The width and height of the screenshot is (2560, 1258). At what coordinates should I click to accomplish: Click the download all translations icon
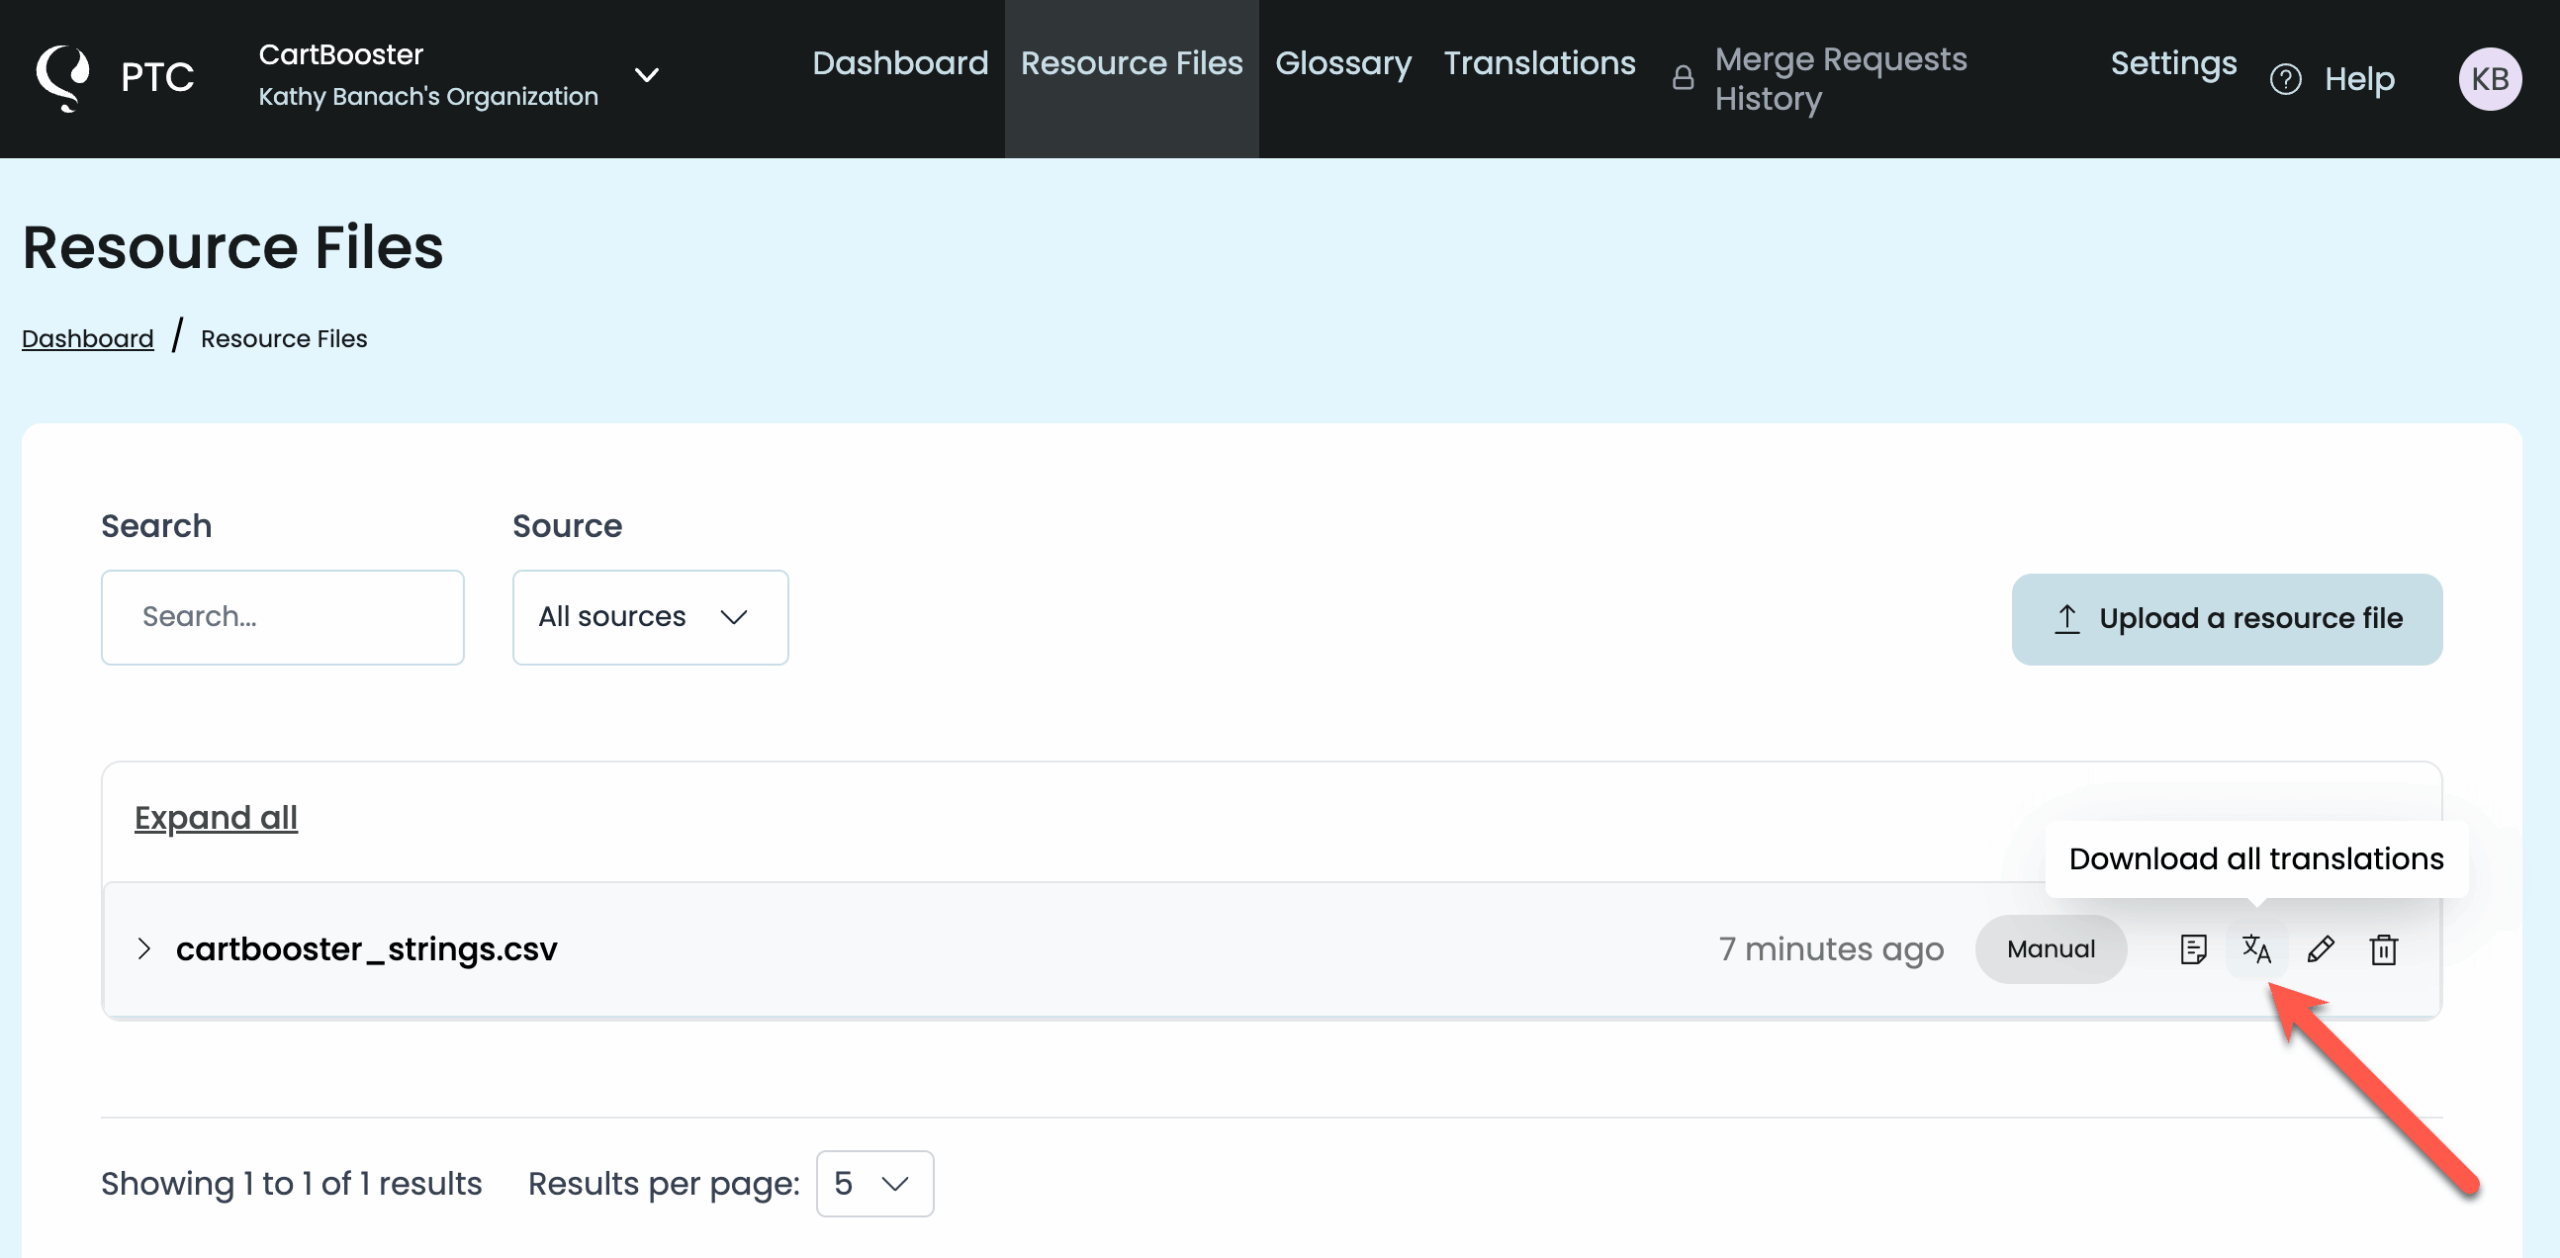pos(2256,948)
